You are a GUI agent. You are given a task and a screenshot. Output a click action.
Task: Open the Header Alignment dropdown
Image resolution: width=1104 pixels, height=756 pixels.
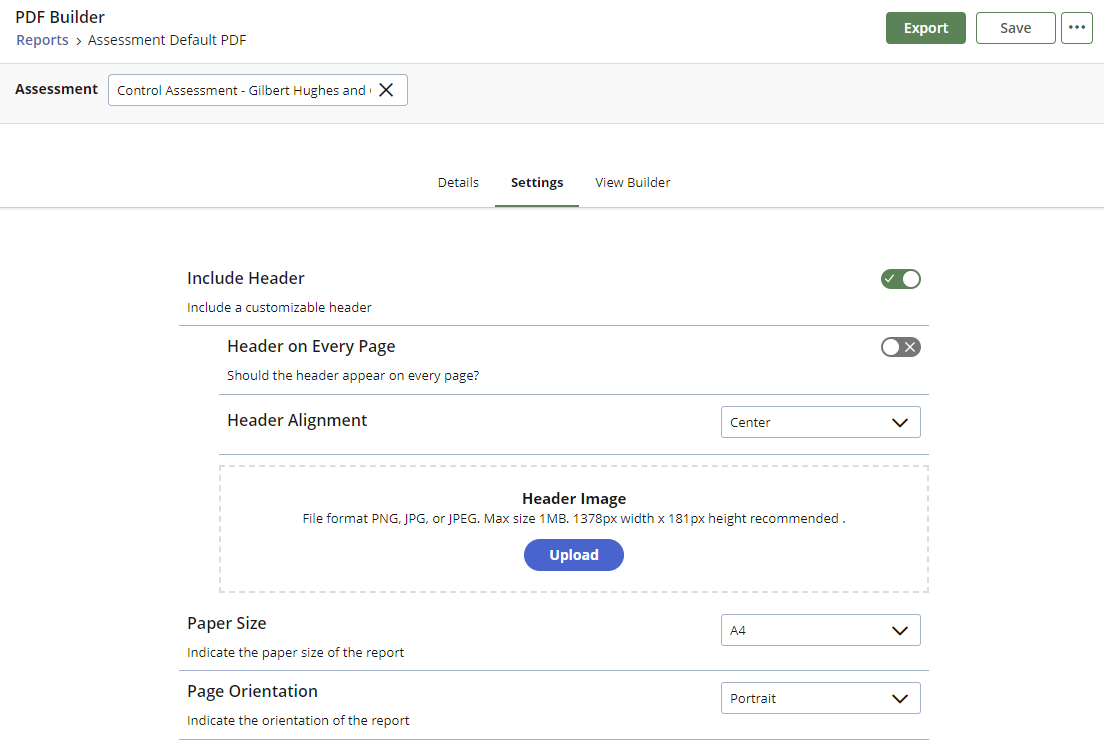820,422
